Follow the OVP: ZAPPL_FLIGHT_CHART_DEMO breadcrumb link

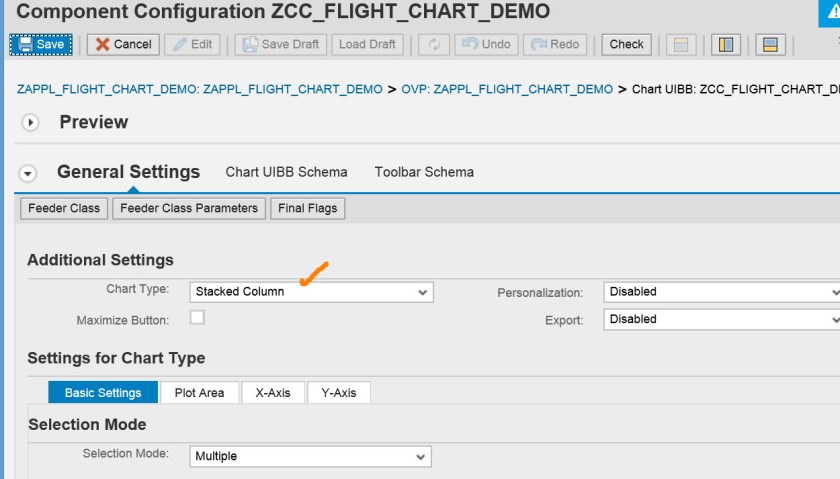[x=507, y=89]
